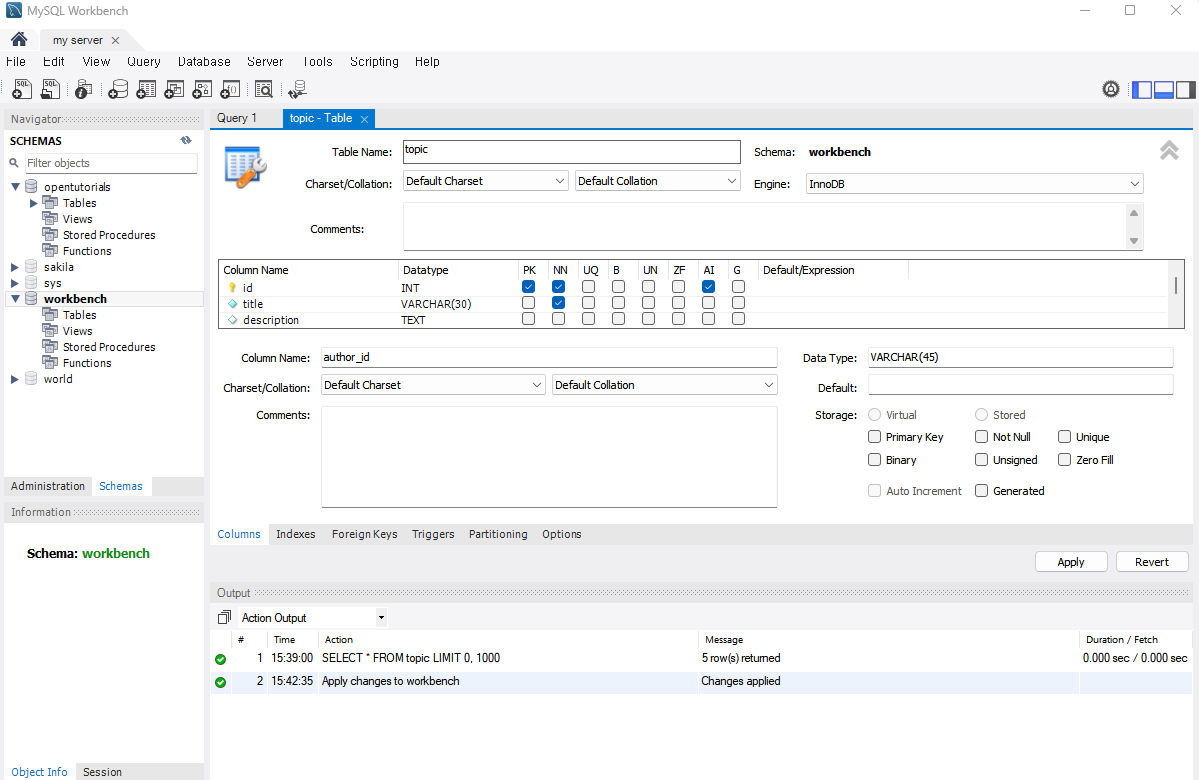Screen dimensions: 1199x780
Task: Check NN for the description column
Action: (559, 319)
